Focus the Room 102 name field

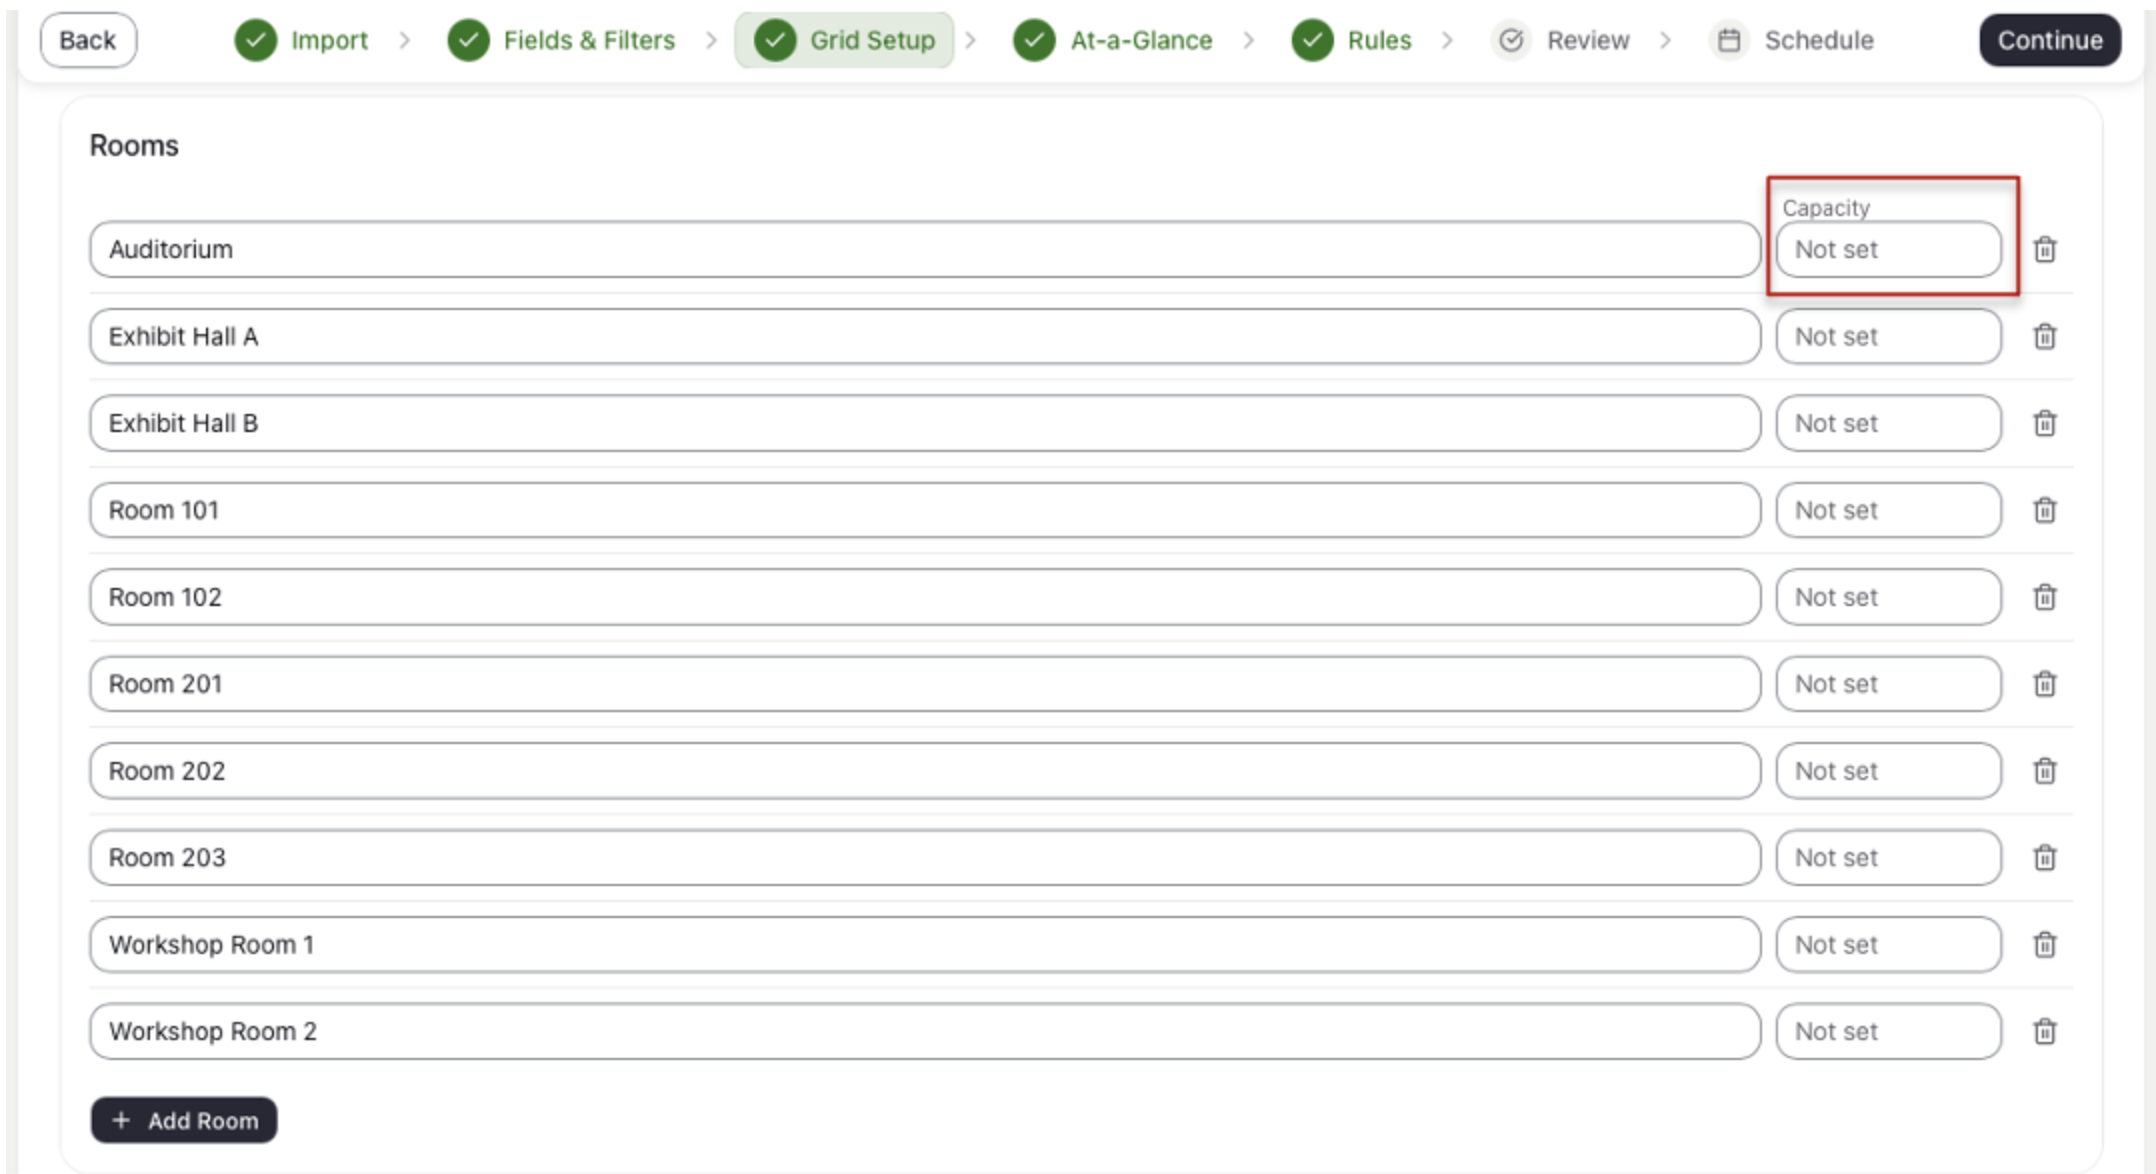click(925, 597)
